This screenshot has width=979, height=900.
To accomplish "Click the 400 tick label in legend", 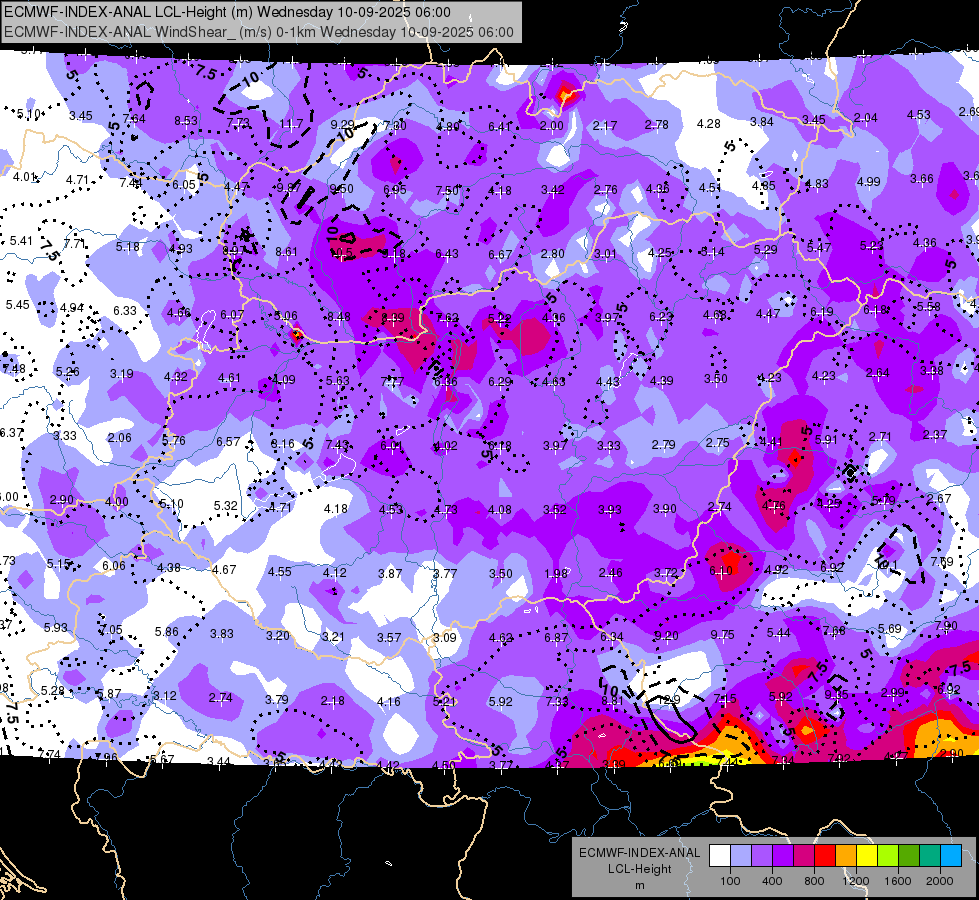I will tap(772, 881).
